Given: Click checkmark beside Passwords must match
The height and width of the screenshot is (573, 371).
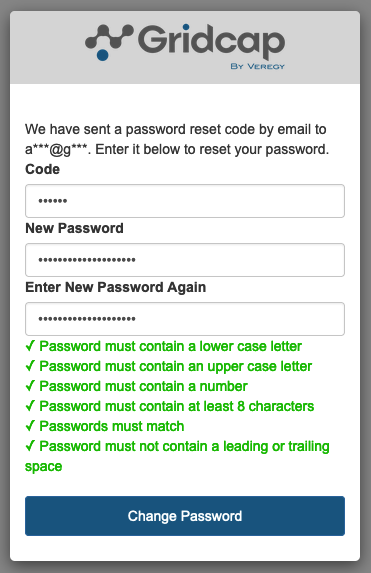Looking at the screenshot, I should 30,426.
